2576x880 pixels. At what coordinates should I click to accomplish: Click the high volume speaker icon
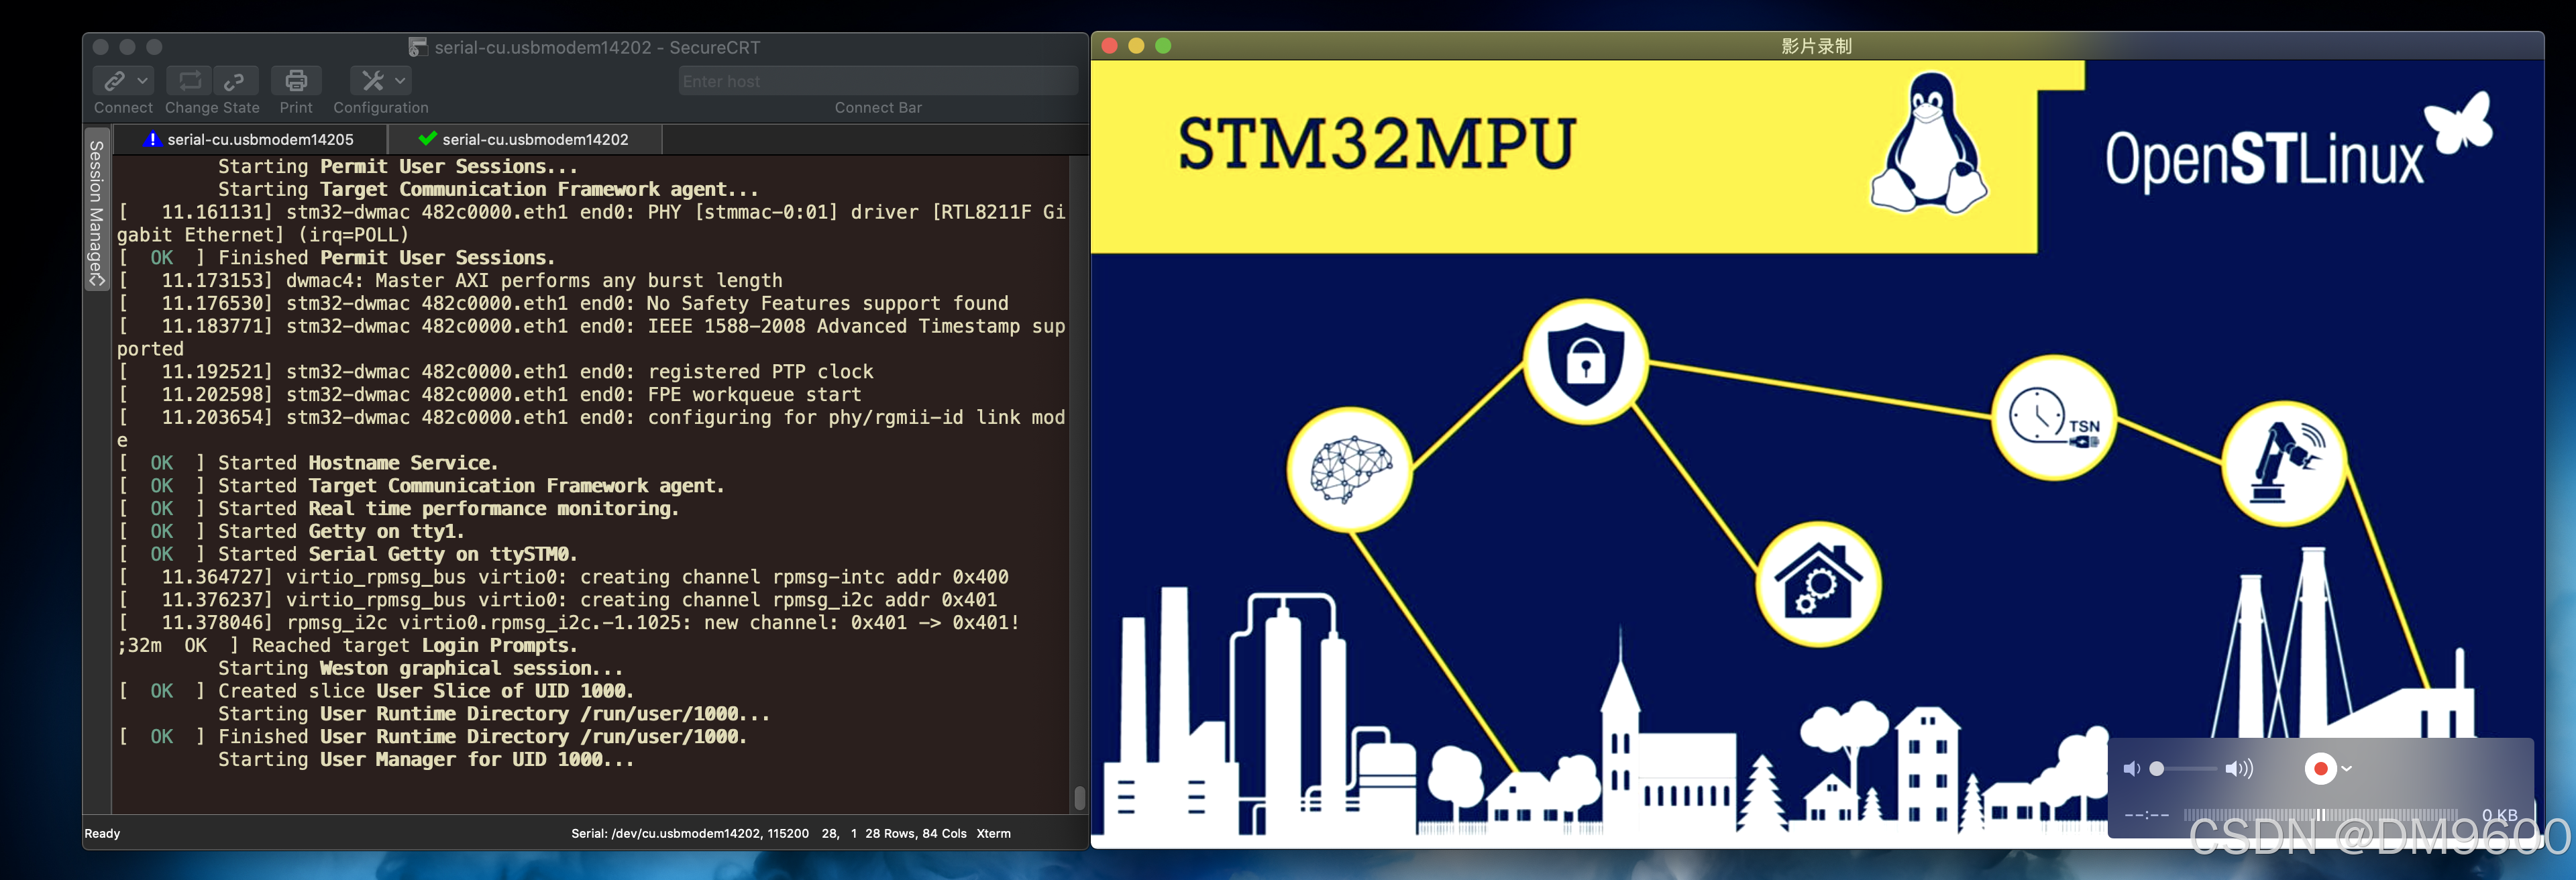[2238, 768]
